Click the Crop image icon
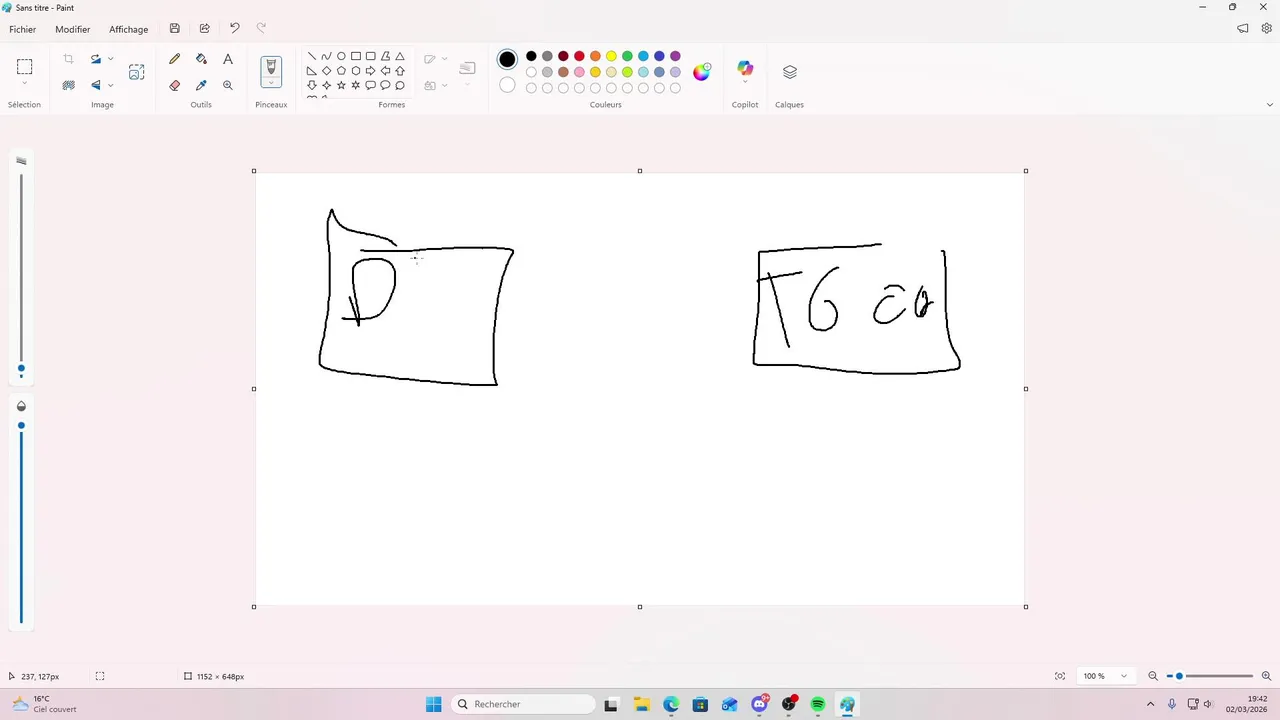This screenshot has height=720, width=1280. (68, 59)
